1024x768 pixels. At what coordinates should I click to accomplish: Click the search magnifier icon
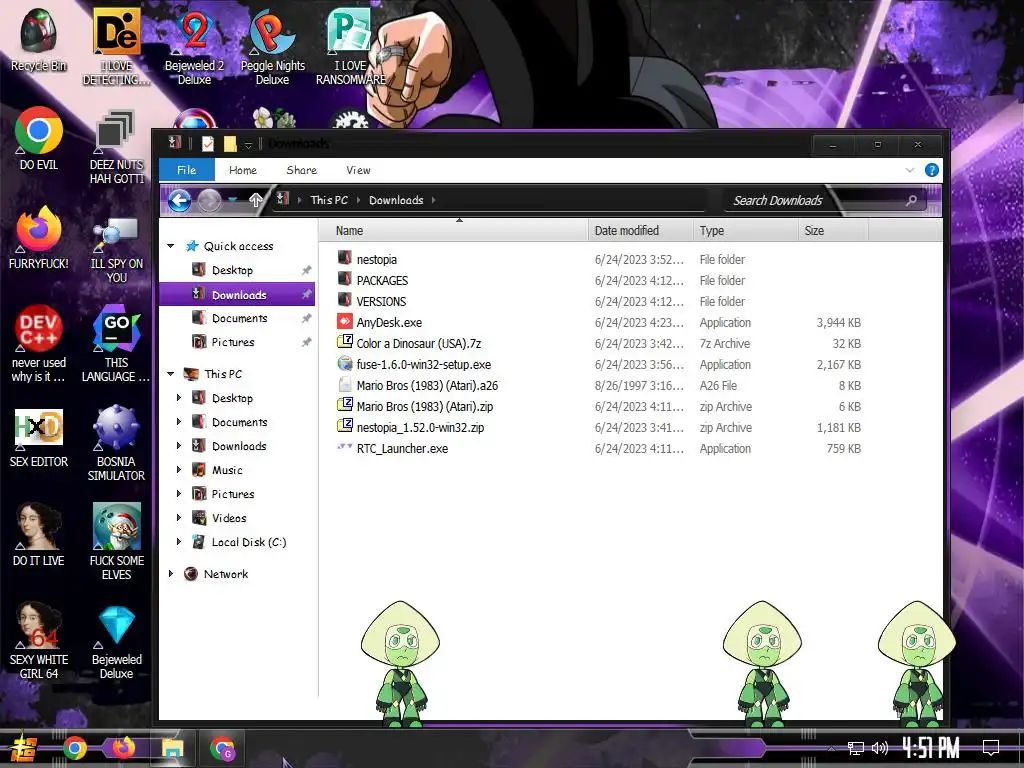(x=911, y=200)
